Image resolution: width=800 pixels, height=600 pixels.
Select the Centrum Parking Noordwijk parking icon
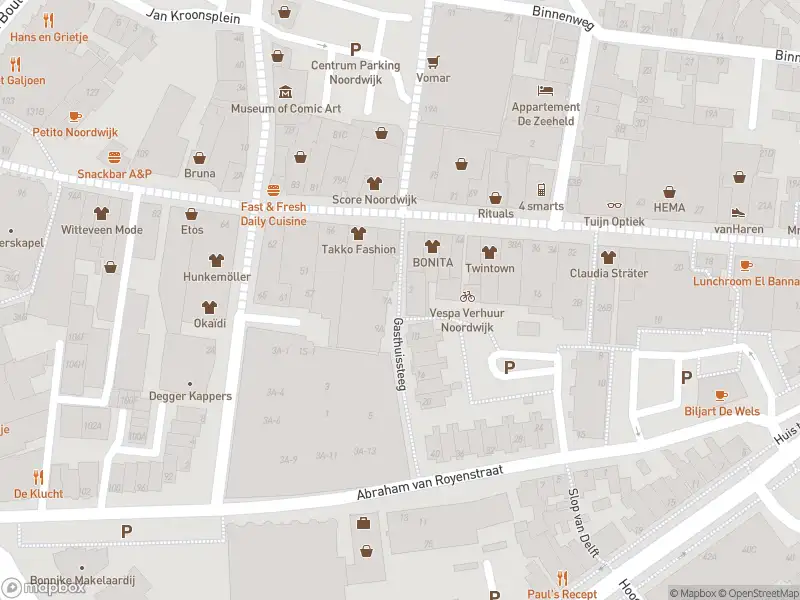pos(355,49)
